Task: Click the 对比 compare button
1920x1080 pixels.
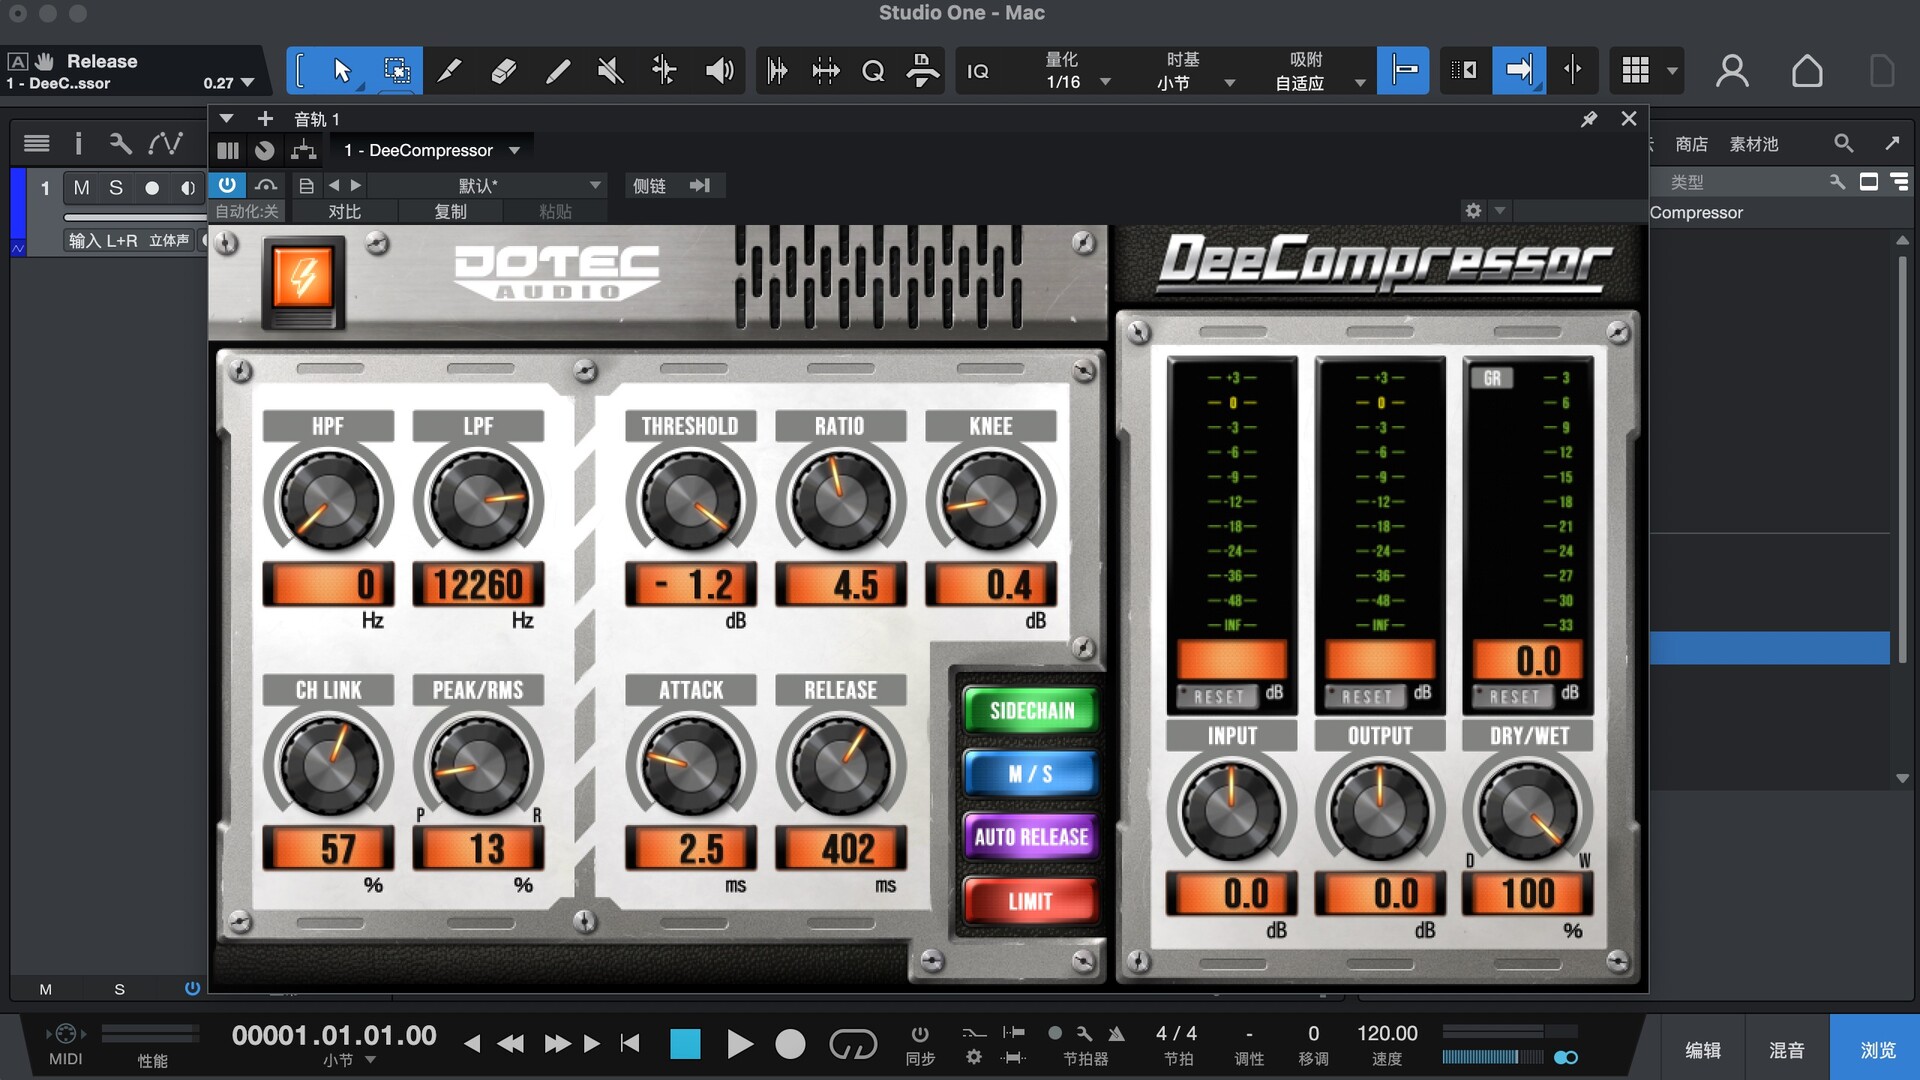Action: [x=344, y=211]
